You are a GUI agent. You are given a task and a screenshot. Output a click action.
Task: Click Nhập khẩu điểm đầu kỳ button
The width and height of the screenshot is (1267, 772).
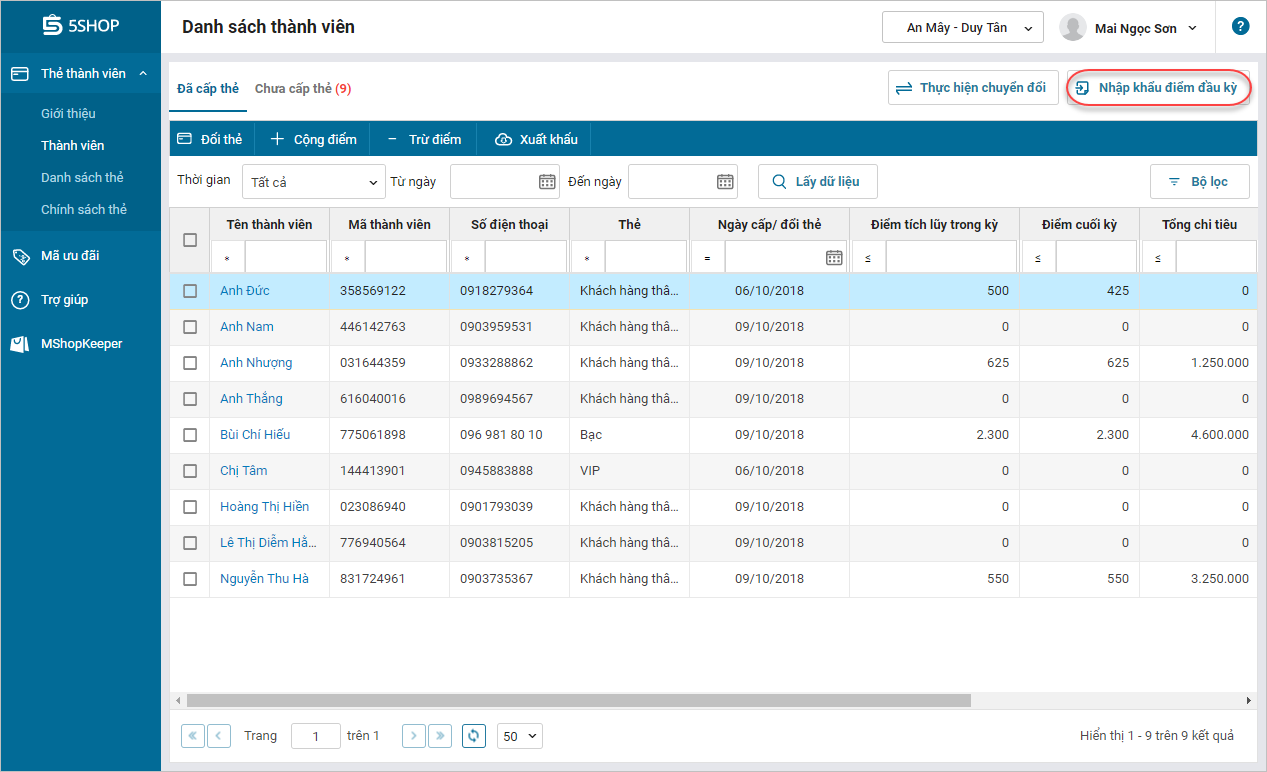[1158, 88]
